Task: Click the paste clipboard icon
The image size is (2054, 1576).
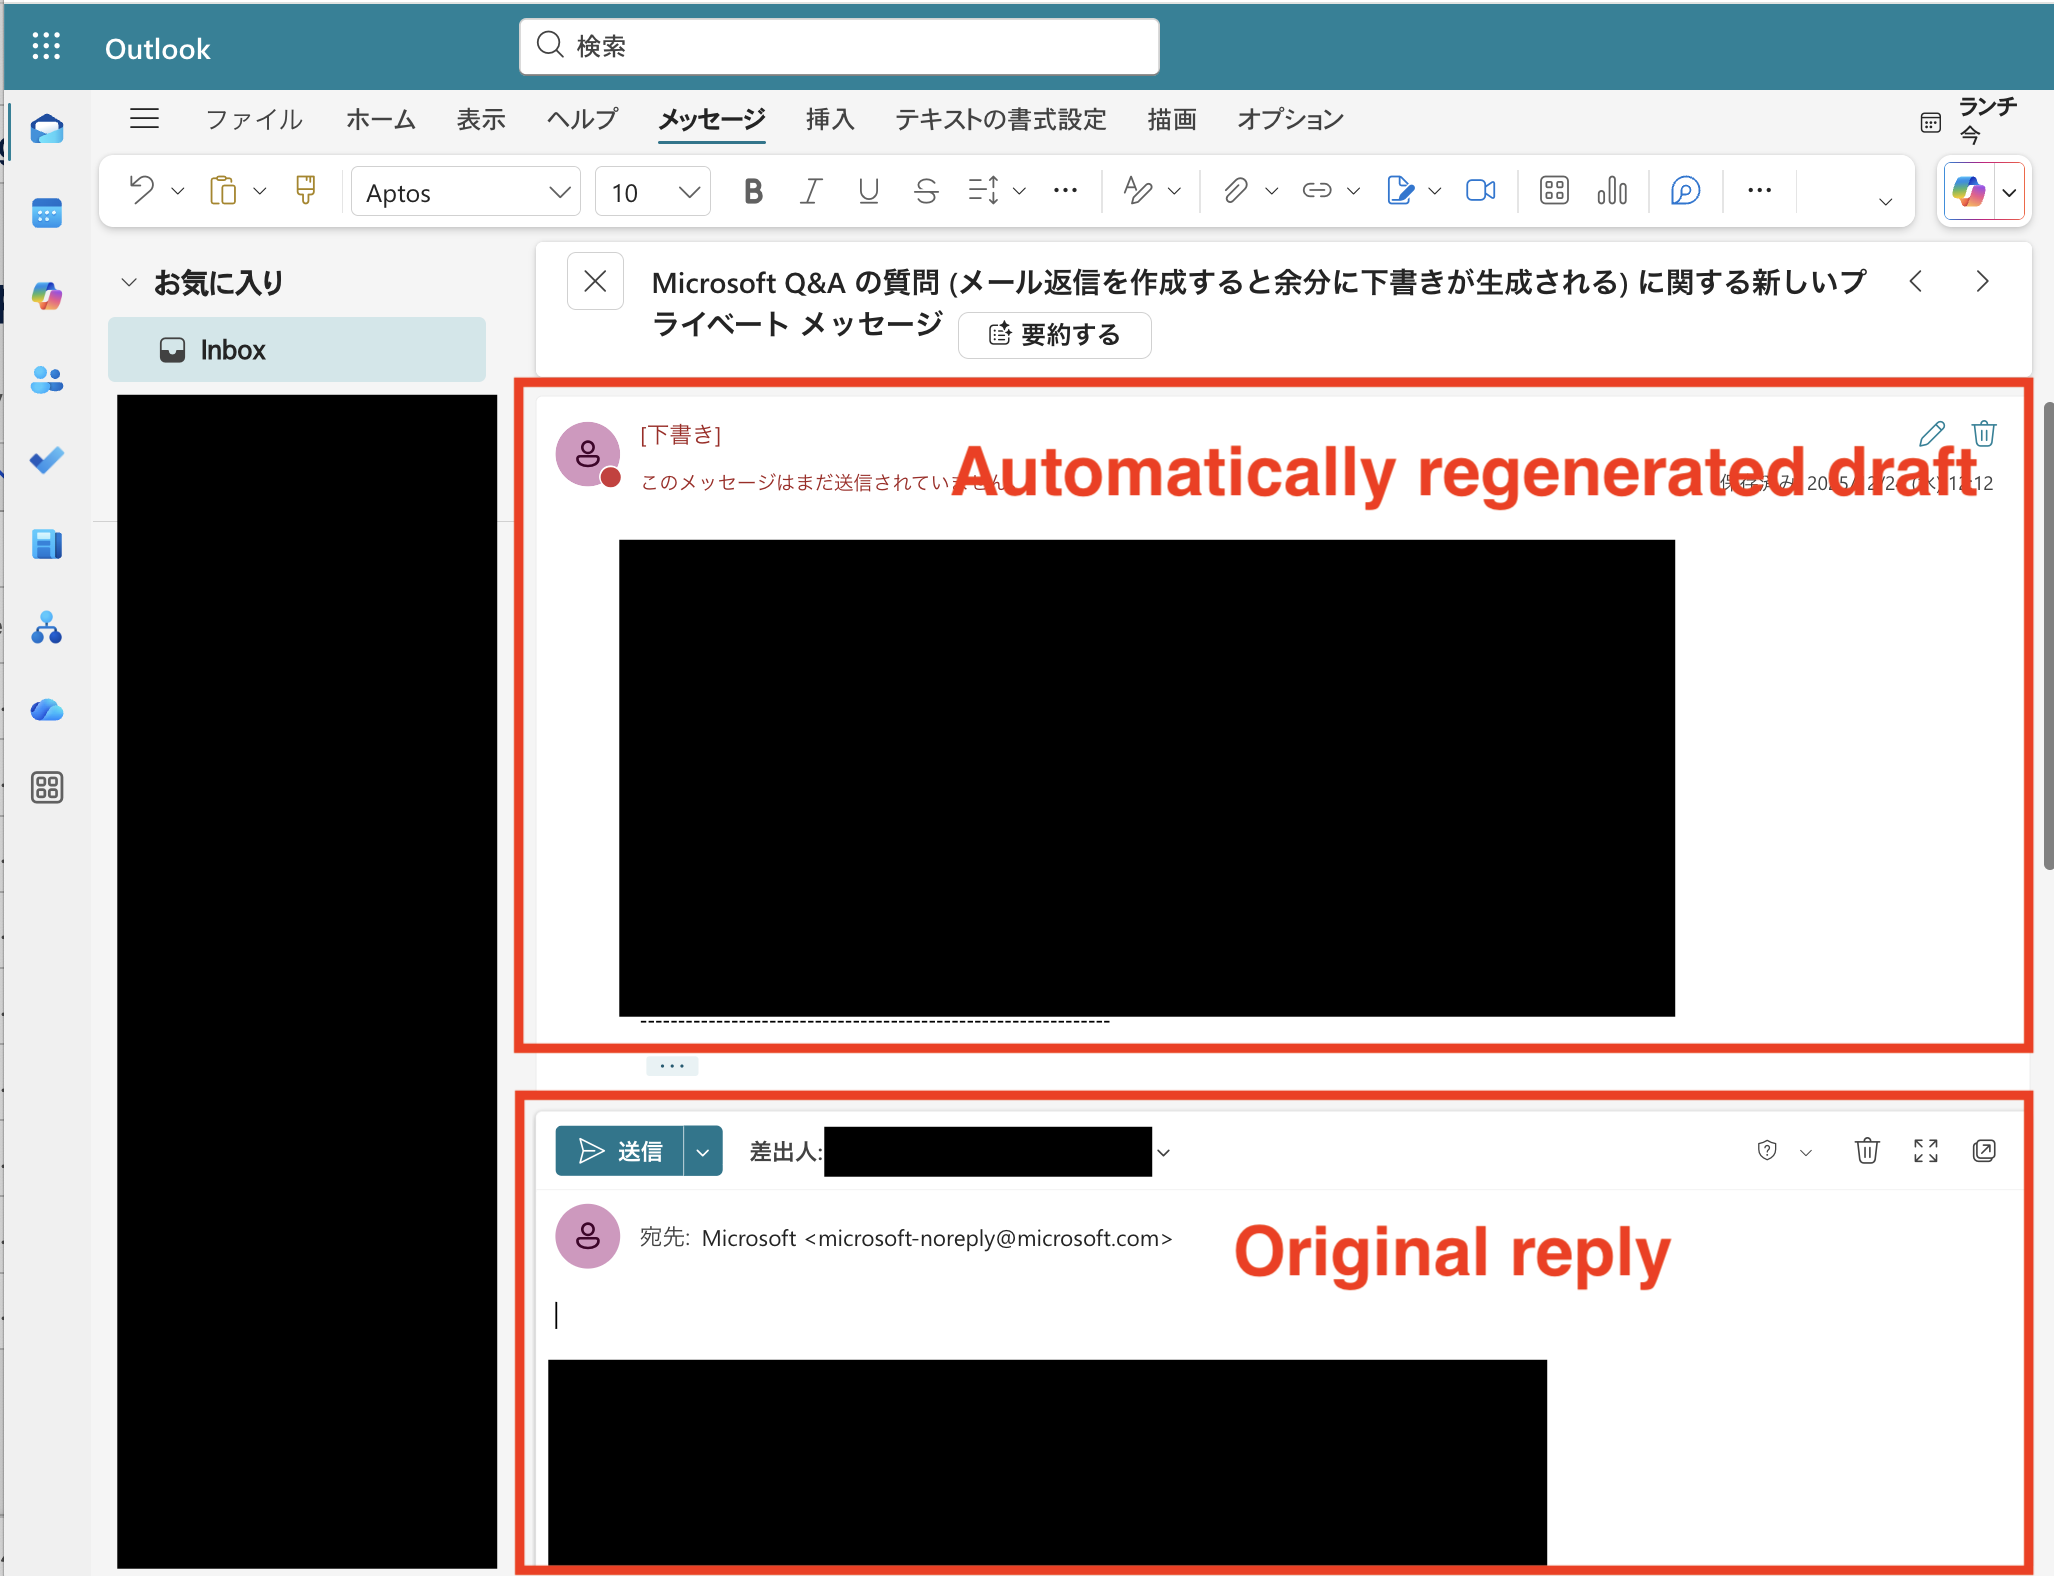Action: [x=222, y=190]
